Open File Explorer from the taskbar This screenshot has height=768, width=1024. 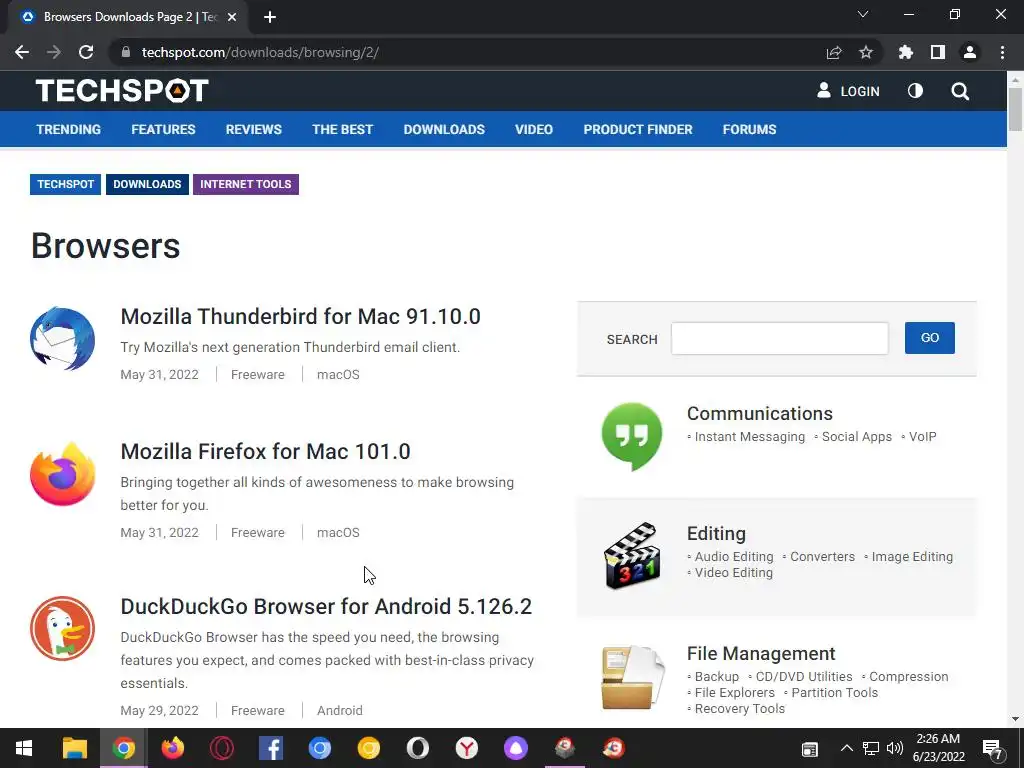click(x=74, y=748)
